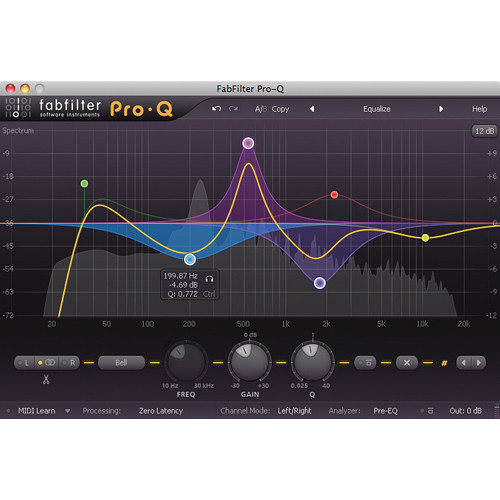Delete the band with the X button
This screenshot has height=500, width=500.
point(407,363)
